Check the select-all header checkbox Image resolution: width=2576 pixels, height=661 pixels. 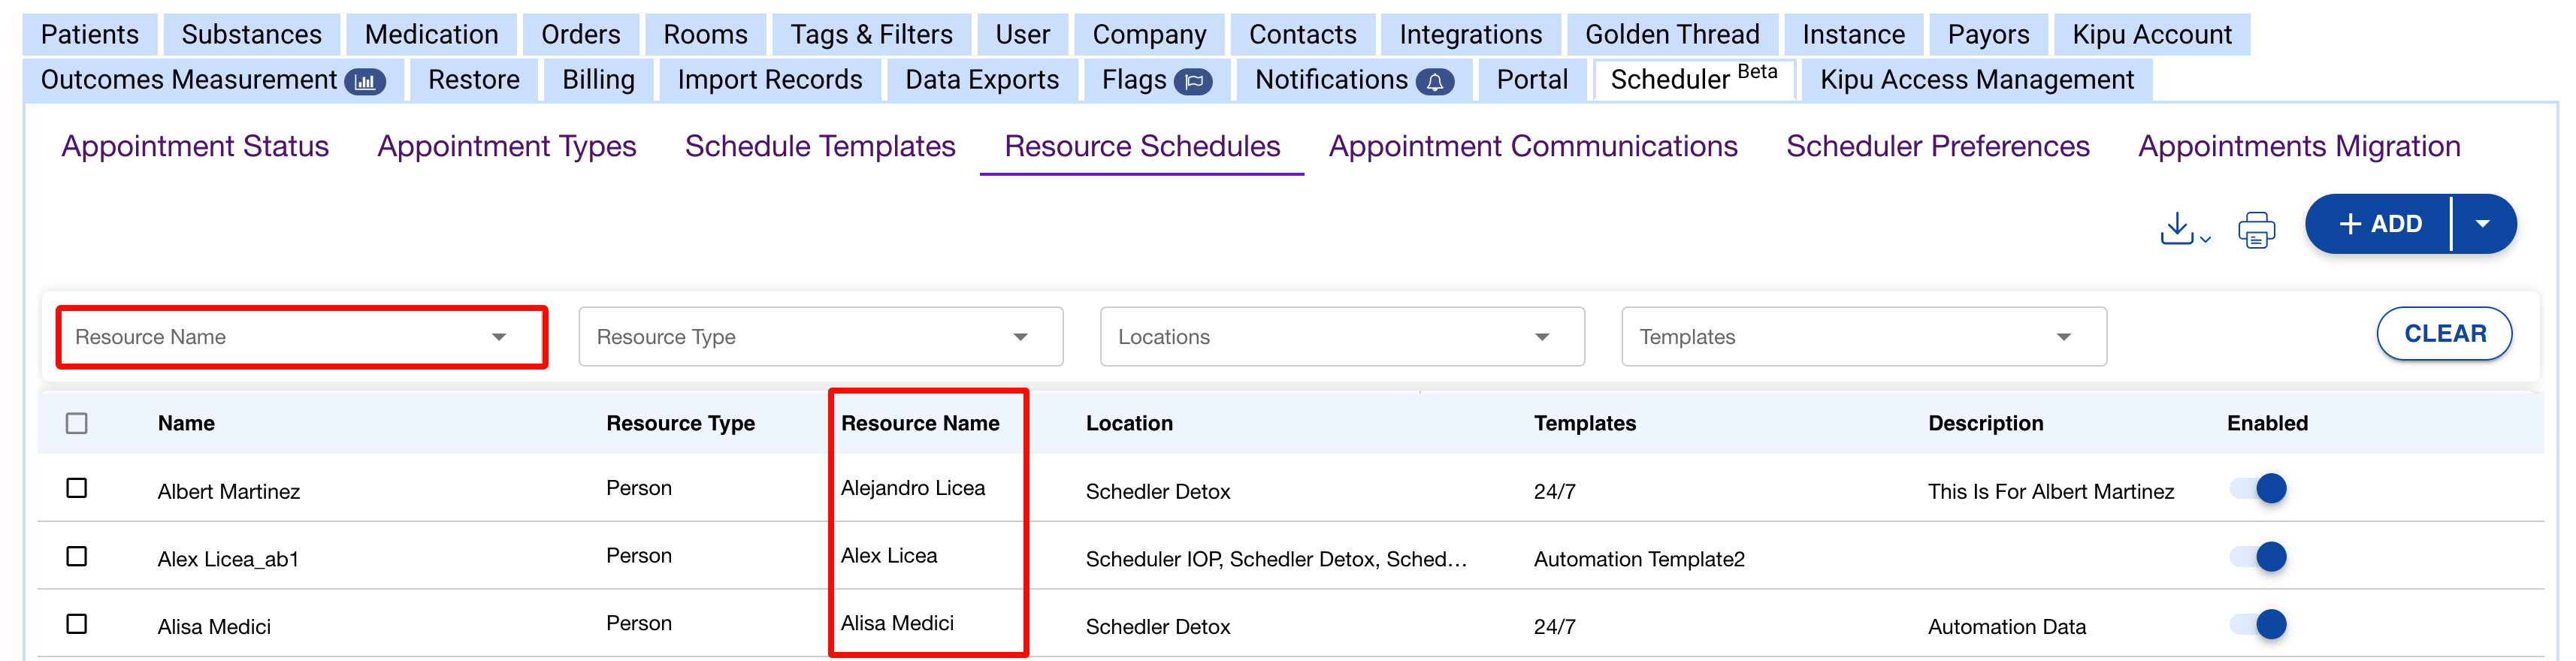point(77,424)
